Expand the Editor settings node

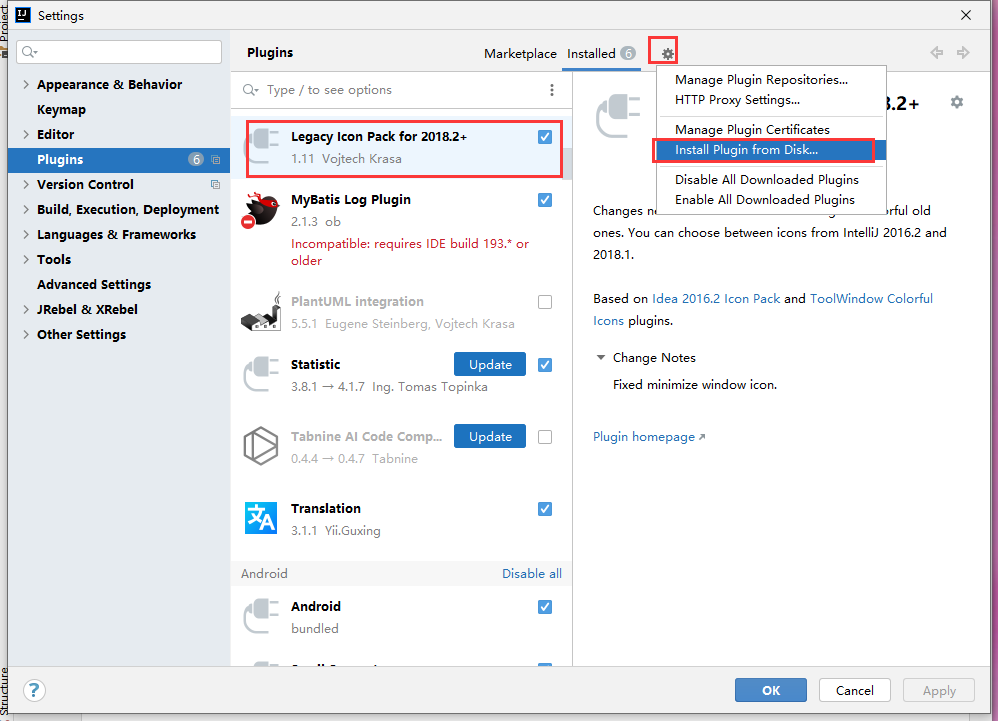(x=26, y=134)
